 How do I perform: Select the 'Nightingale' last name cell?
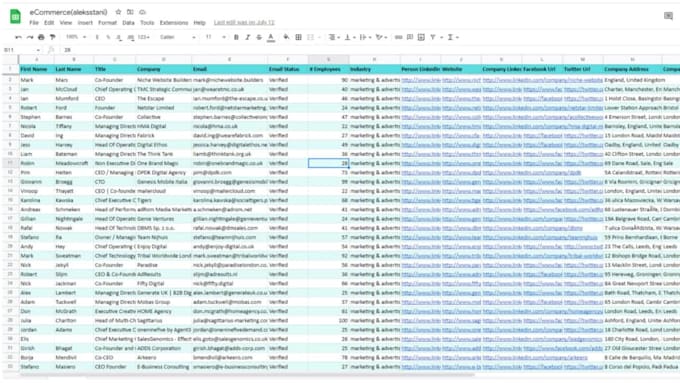[73, 219]
